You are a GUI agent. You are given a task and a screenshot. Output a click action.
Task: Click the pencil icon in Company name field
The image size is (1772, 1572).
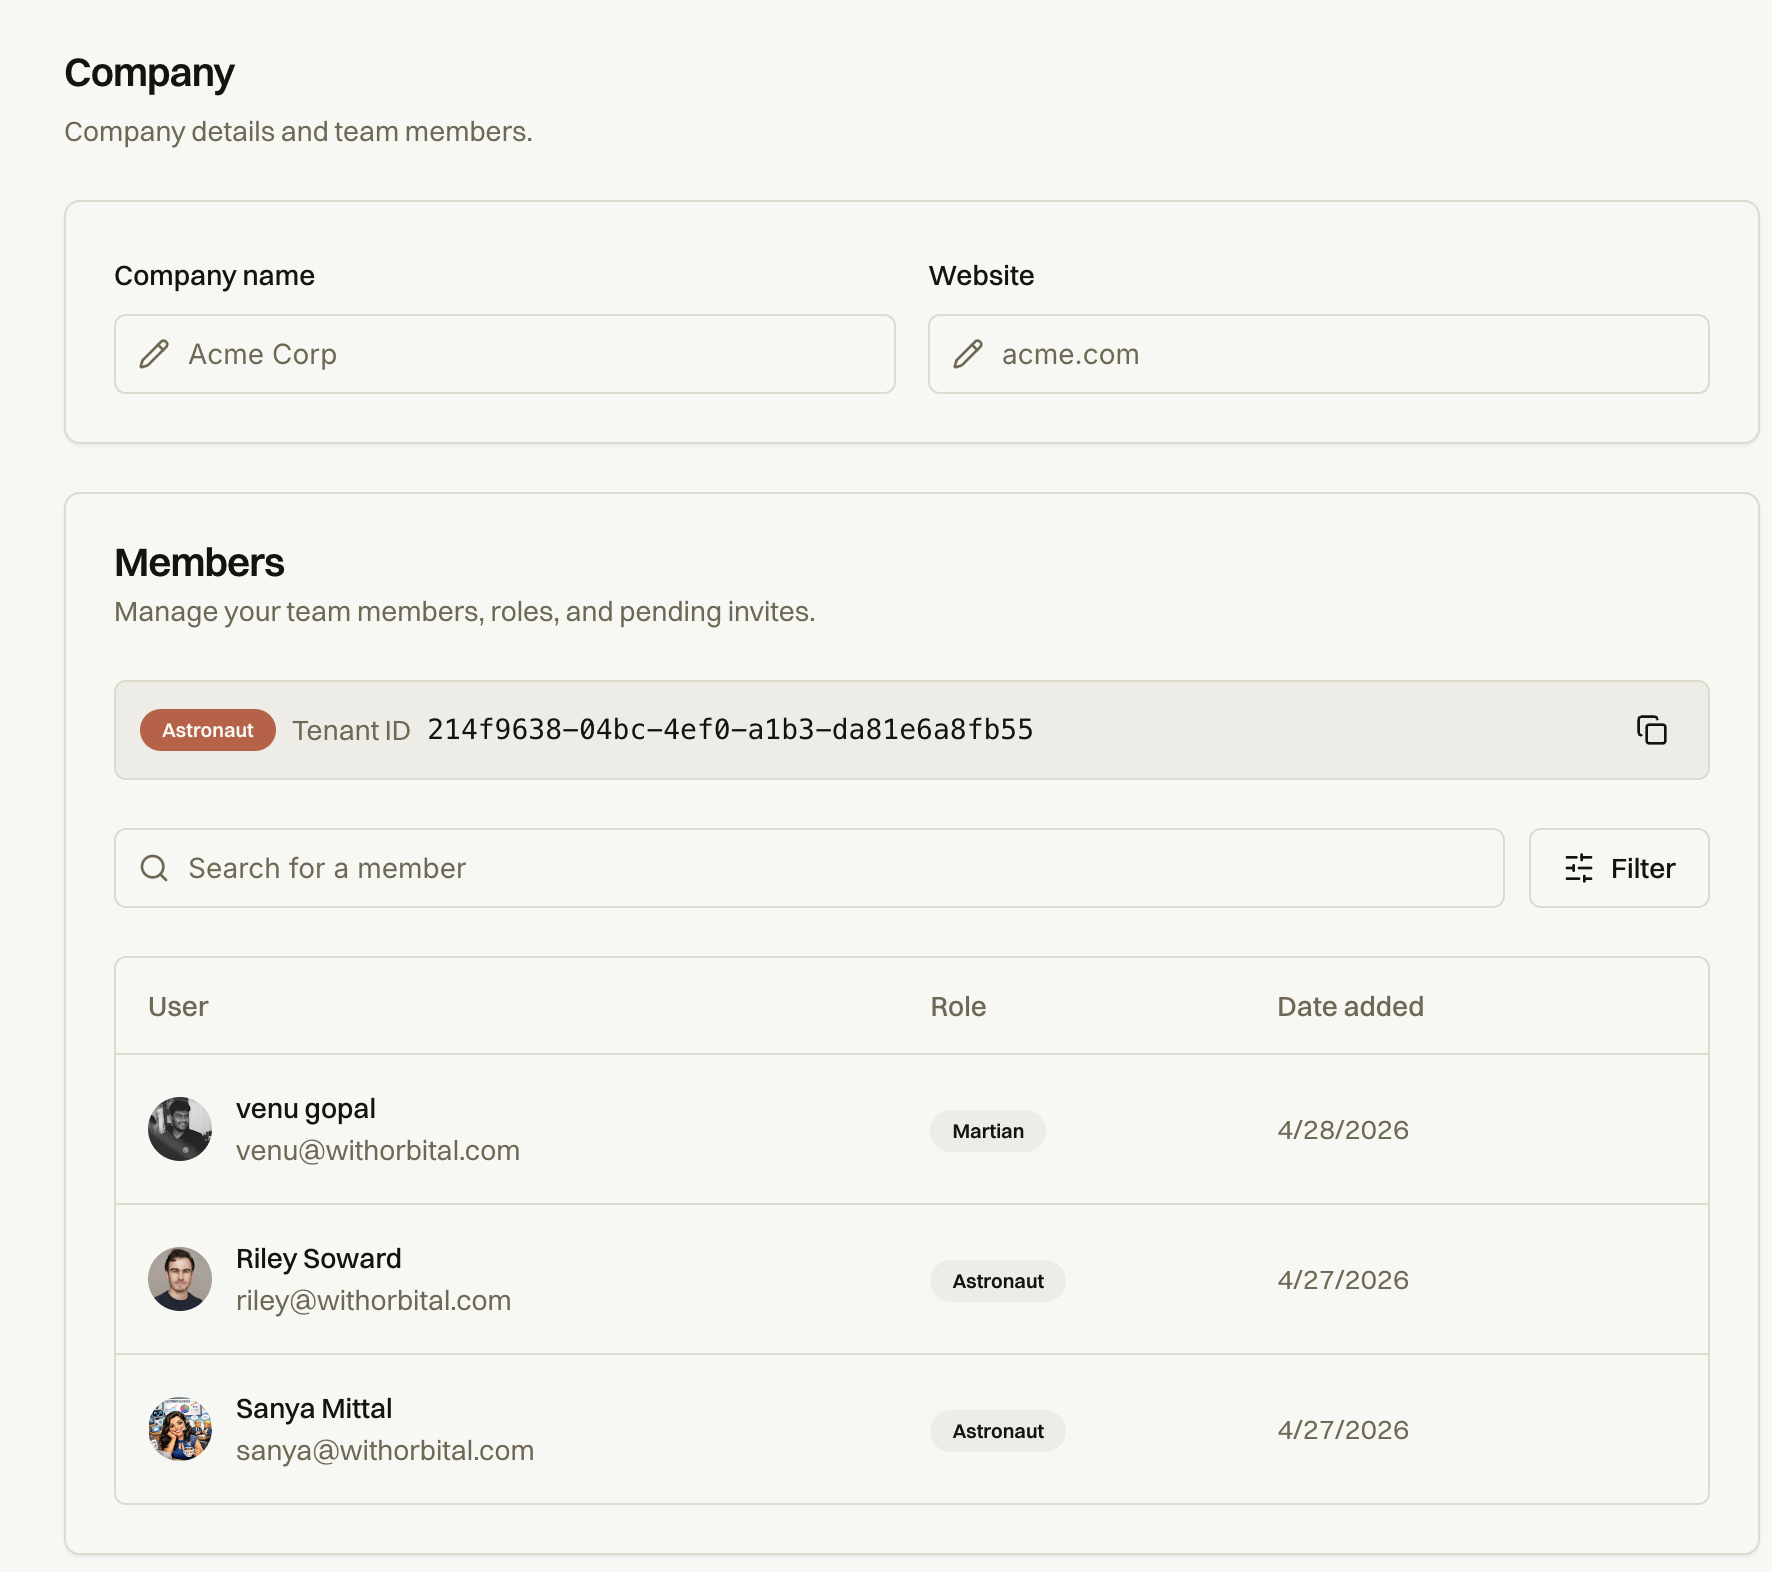click(154, 354)
